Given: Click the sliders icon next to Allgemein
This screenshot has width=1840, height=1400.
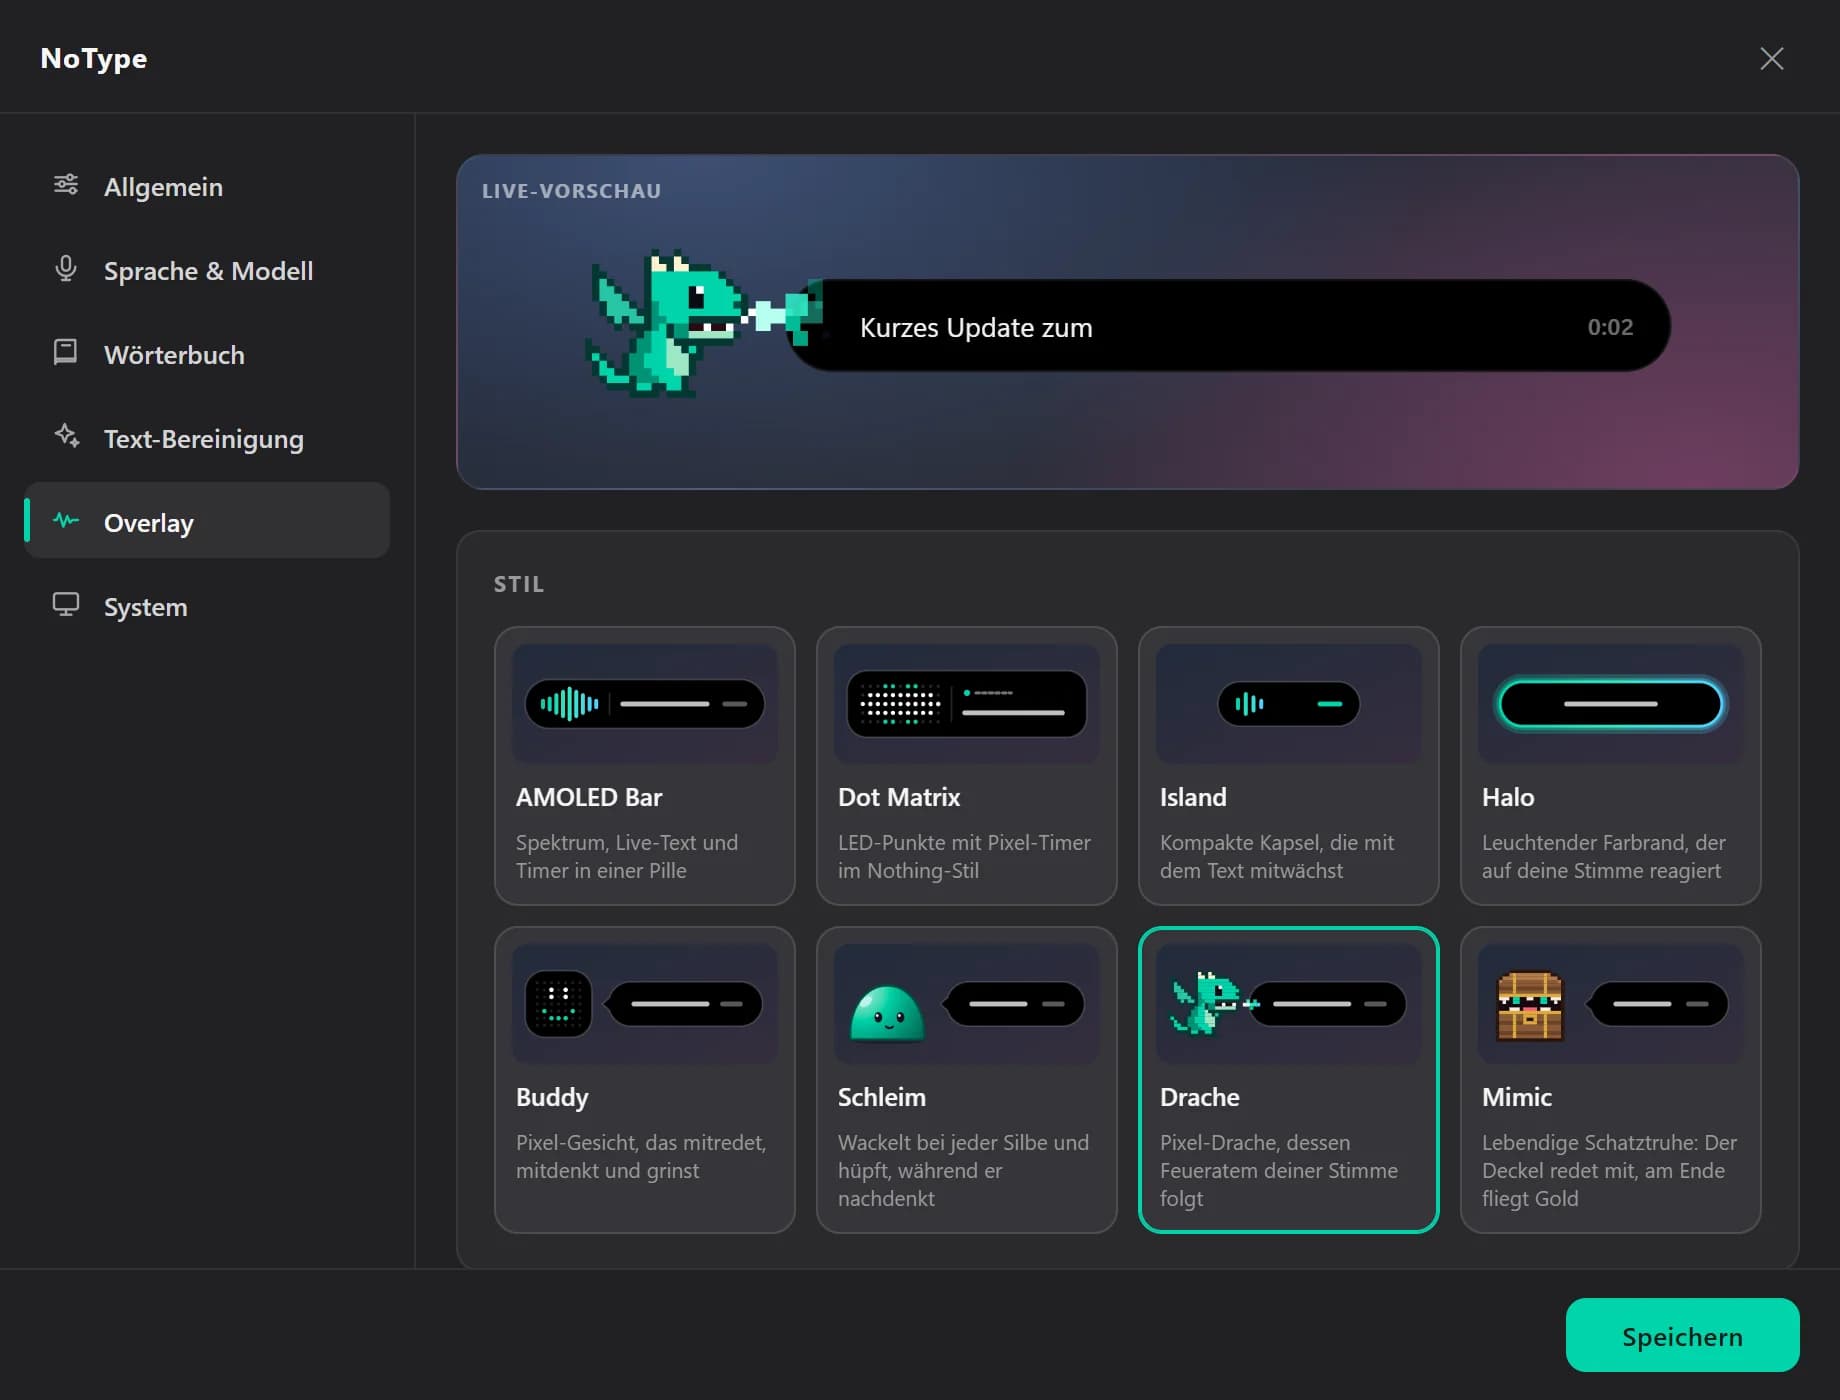Looking at the screenshot, I should click(66, 185).
